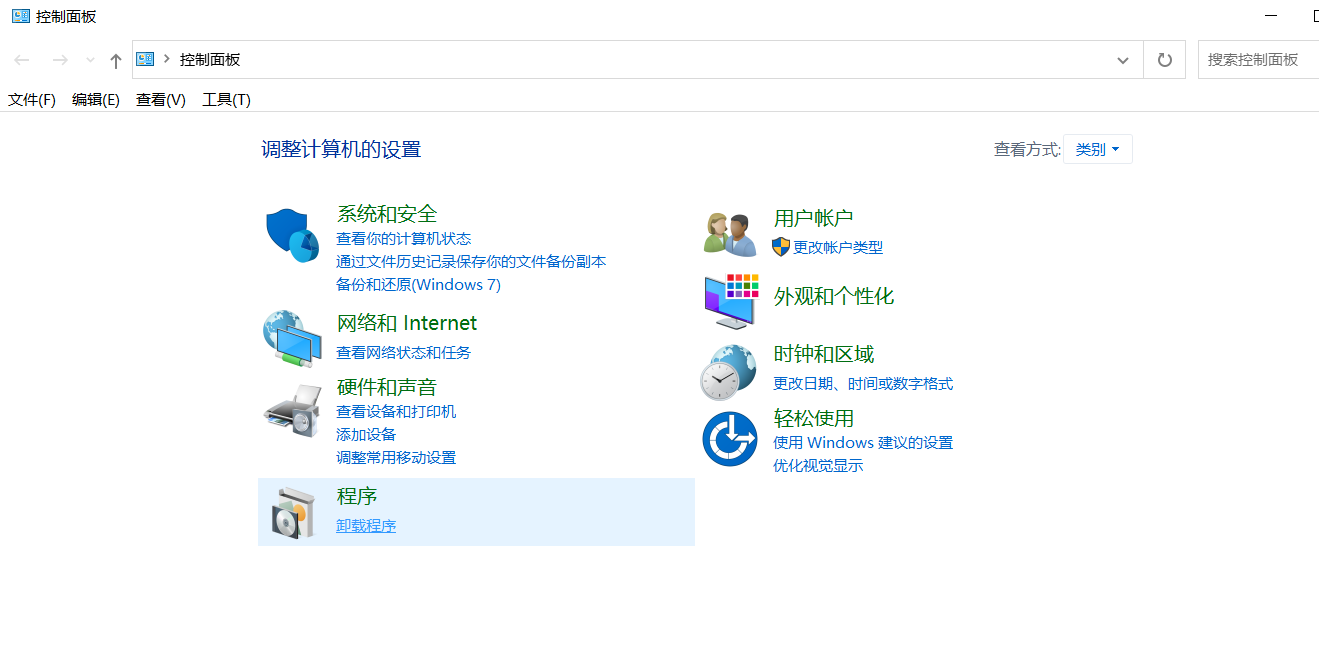Open the recent locations dropdown arrow
Screen dimensions: 1319x651
90,60
